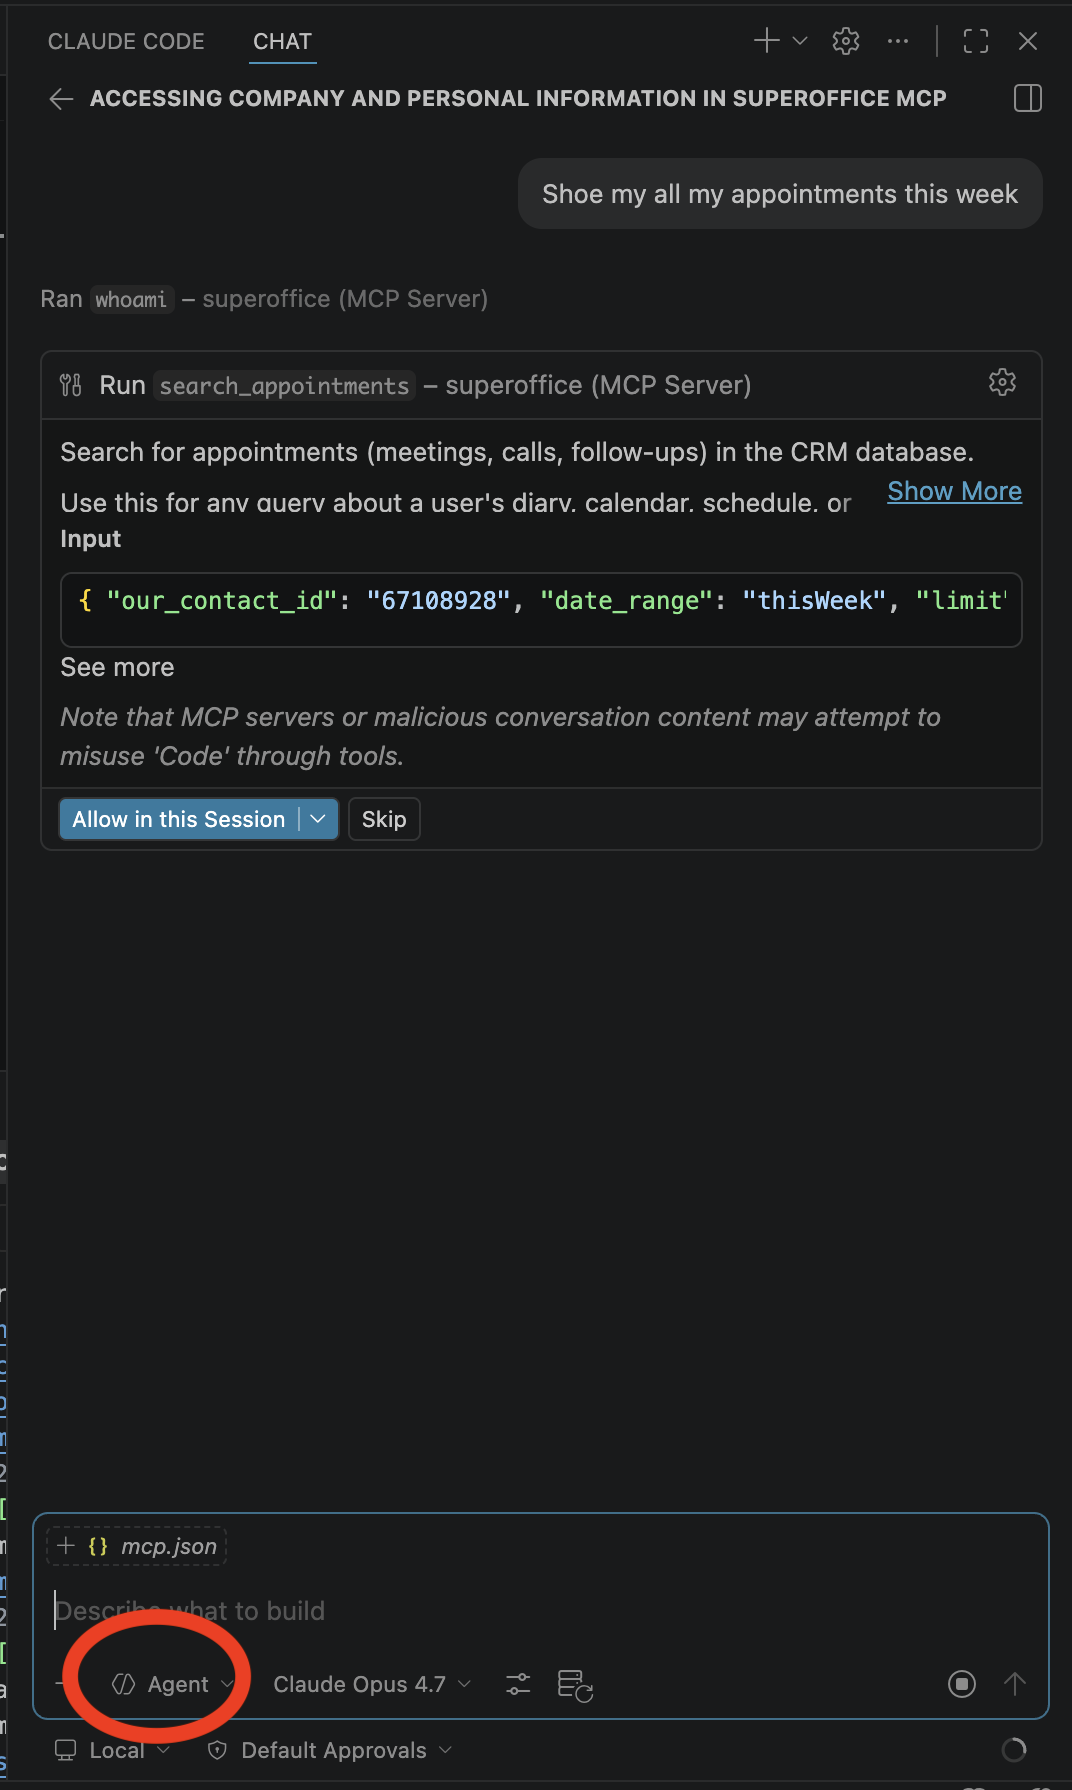Screen dimensions: 1072x1790
Task: Open the Local session target dropdown
Action: [112, 1750]
